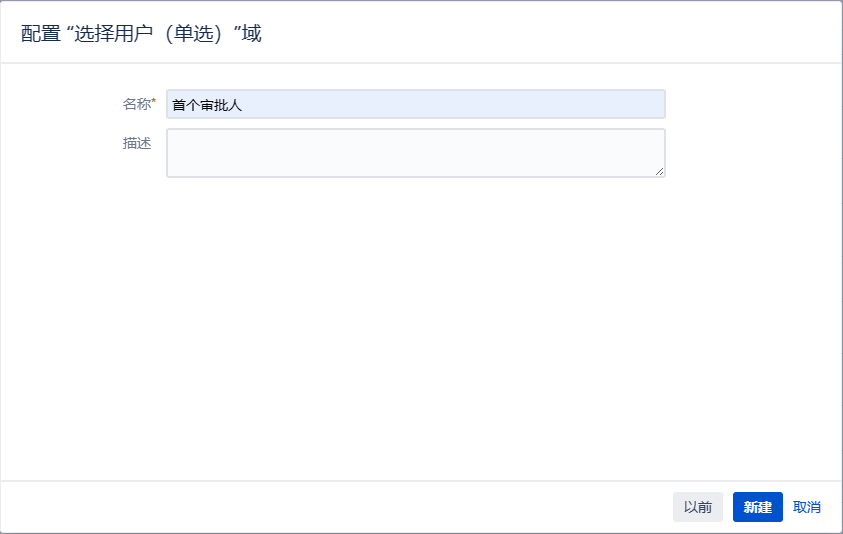Screen dimensions: 843x534
Task: Click the 描述 textarea resize handle
Action: coord(659,171)
